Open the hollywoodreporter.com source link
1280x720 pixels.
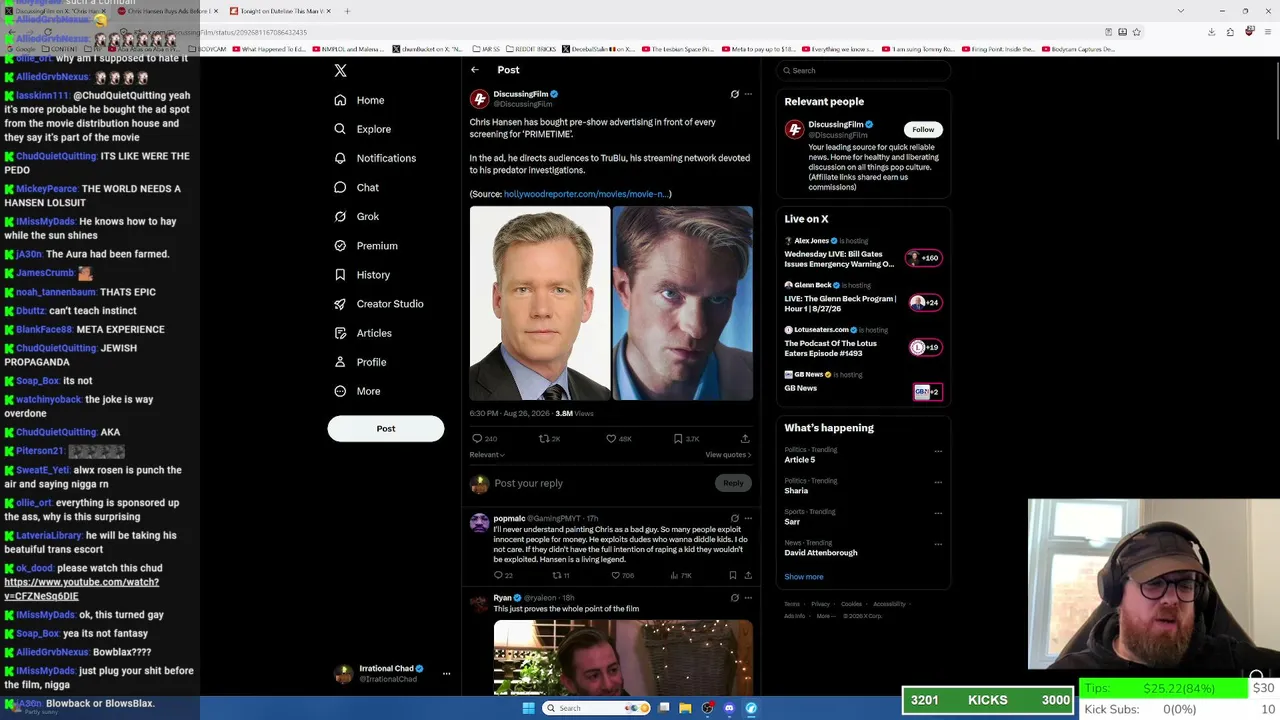pos(586,194)
